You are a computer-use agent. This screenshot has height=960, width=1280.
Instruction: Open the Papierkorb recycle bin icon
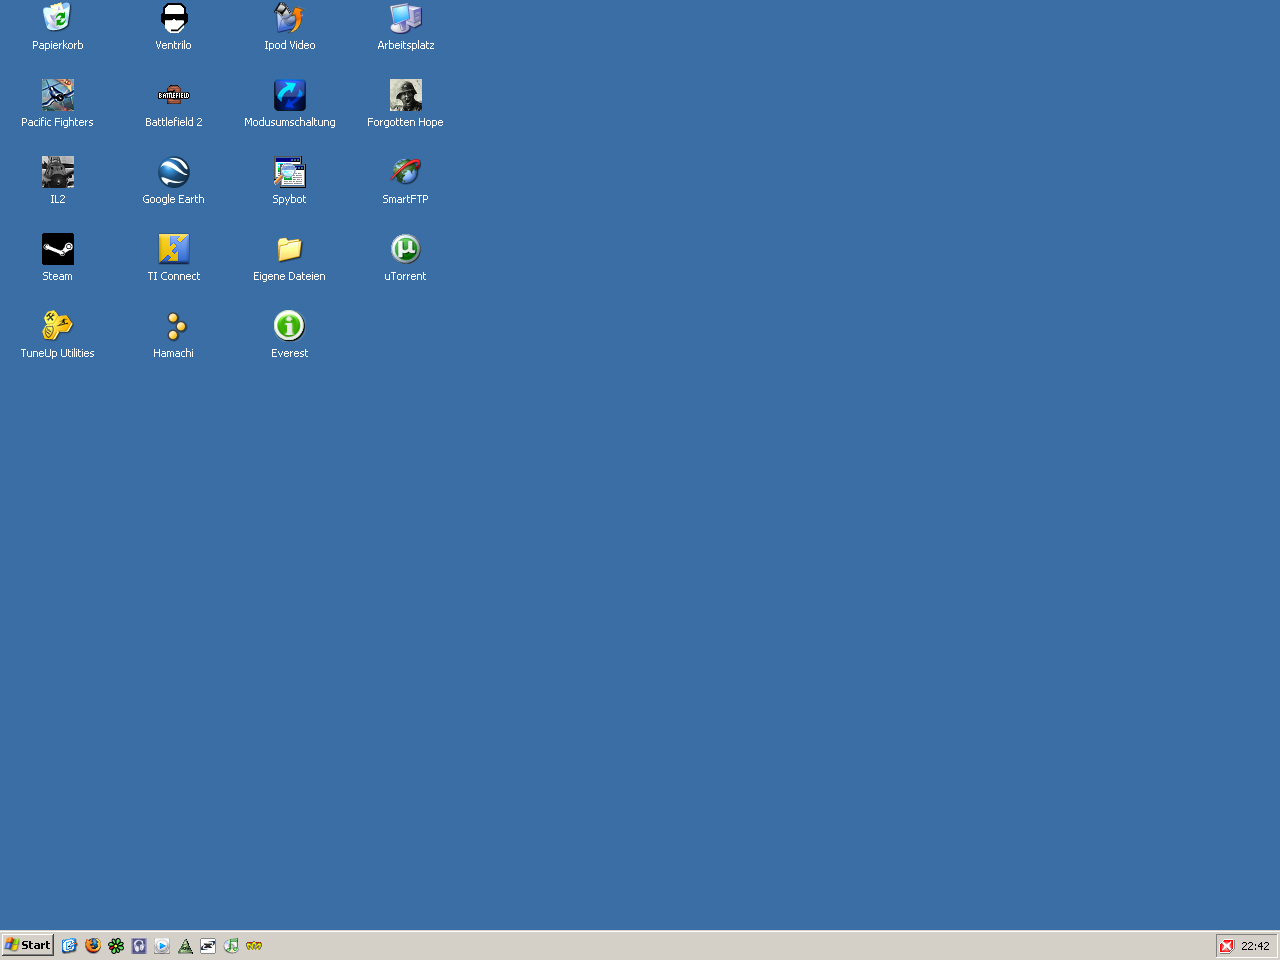(x=57, y=18)
